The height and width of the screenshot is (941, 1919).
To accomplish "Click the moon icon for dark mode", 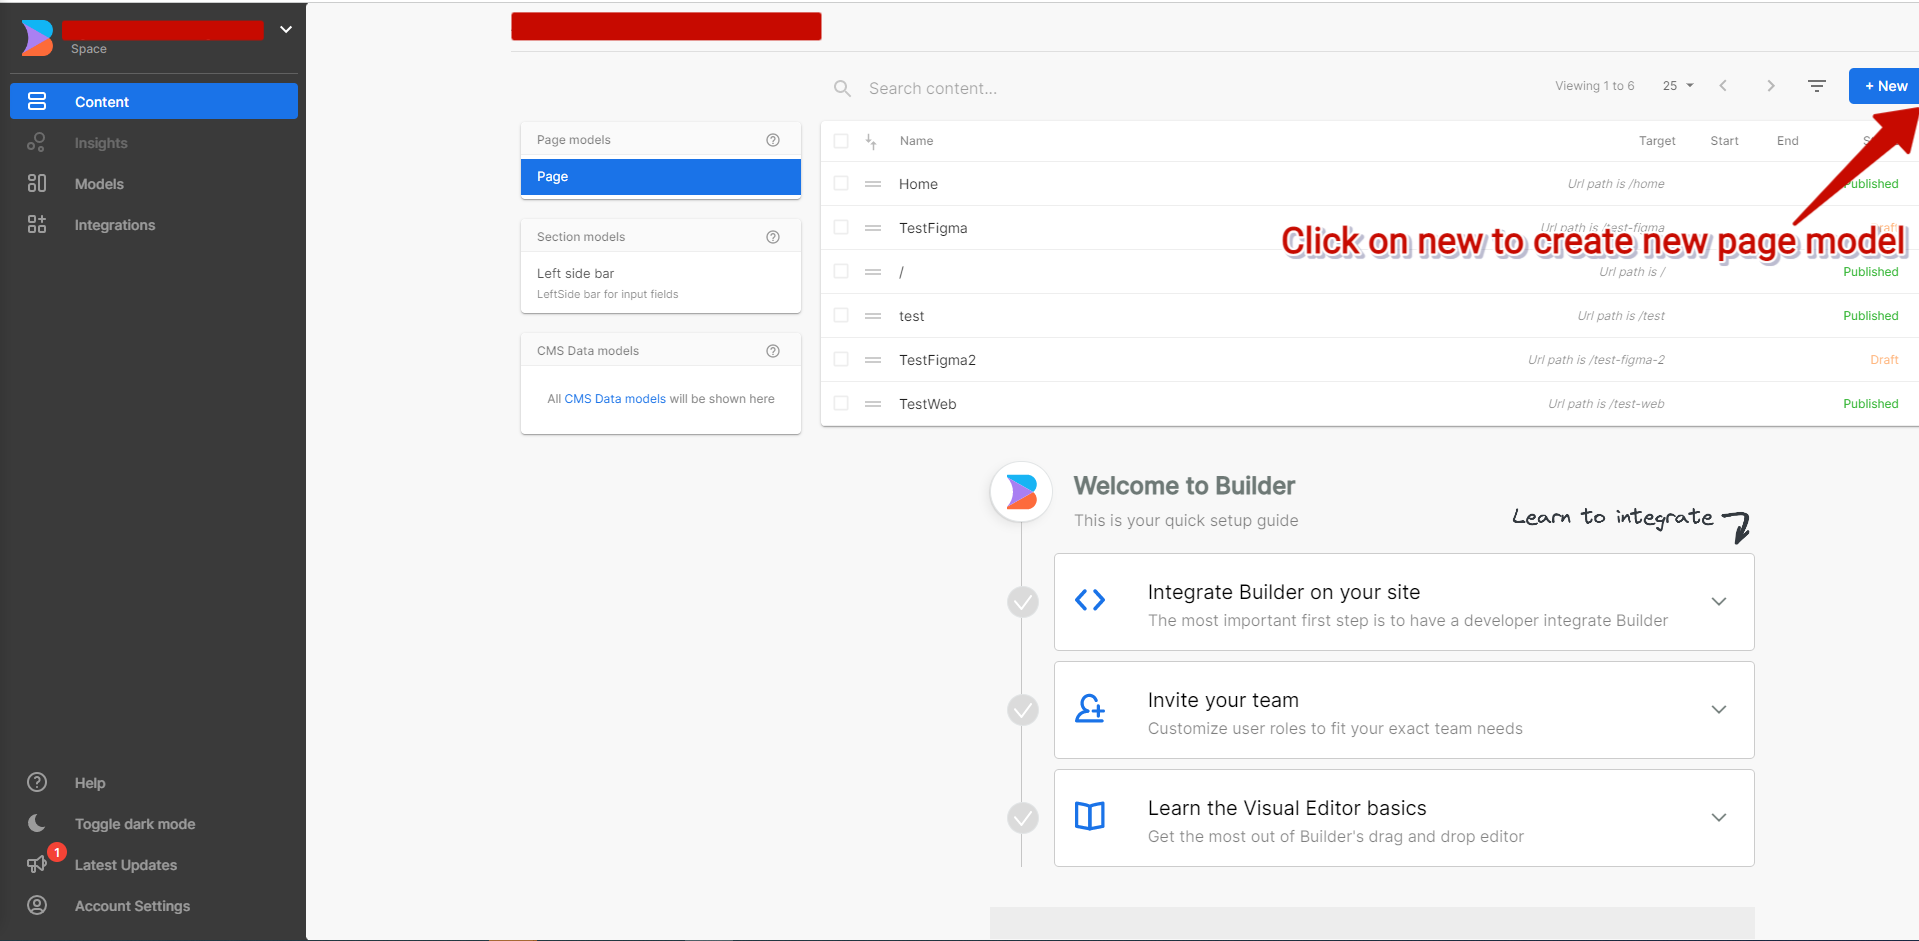I will 37,823.
